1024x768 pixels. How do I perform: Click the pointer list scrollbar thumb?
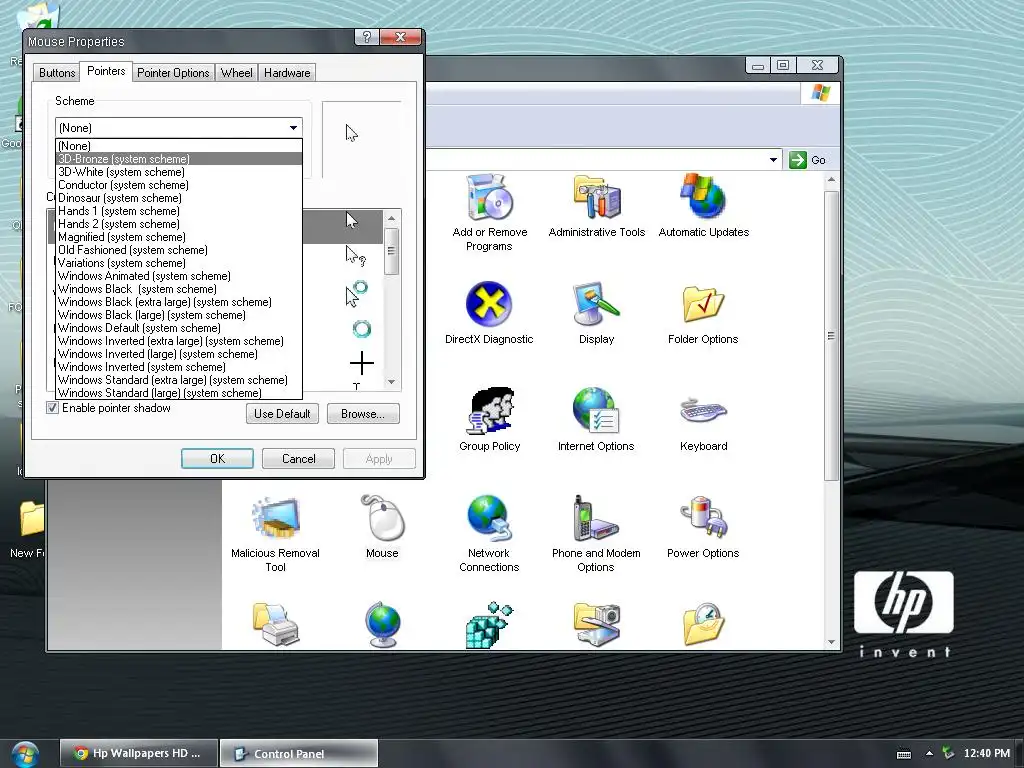391,251
